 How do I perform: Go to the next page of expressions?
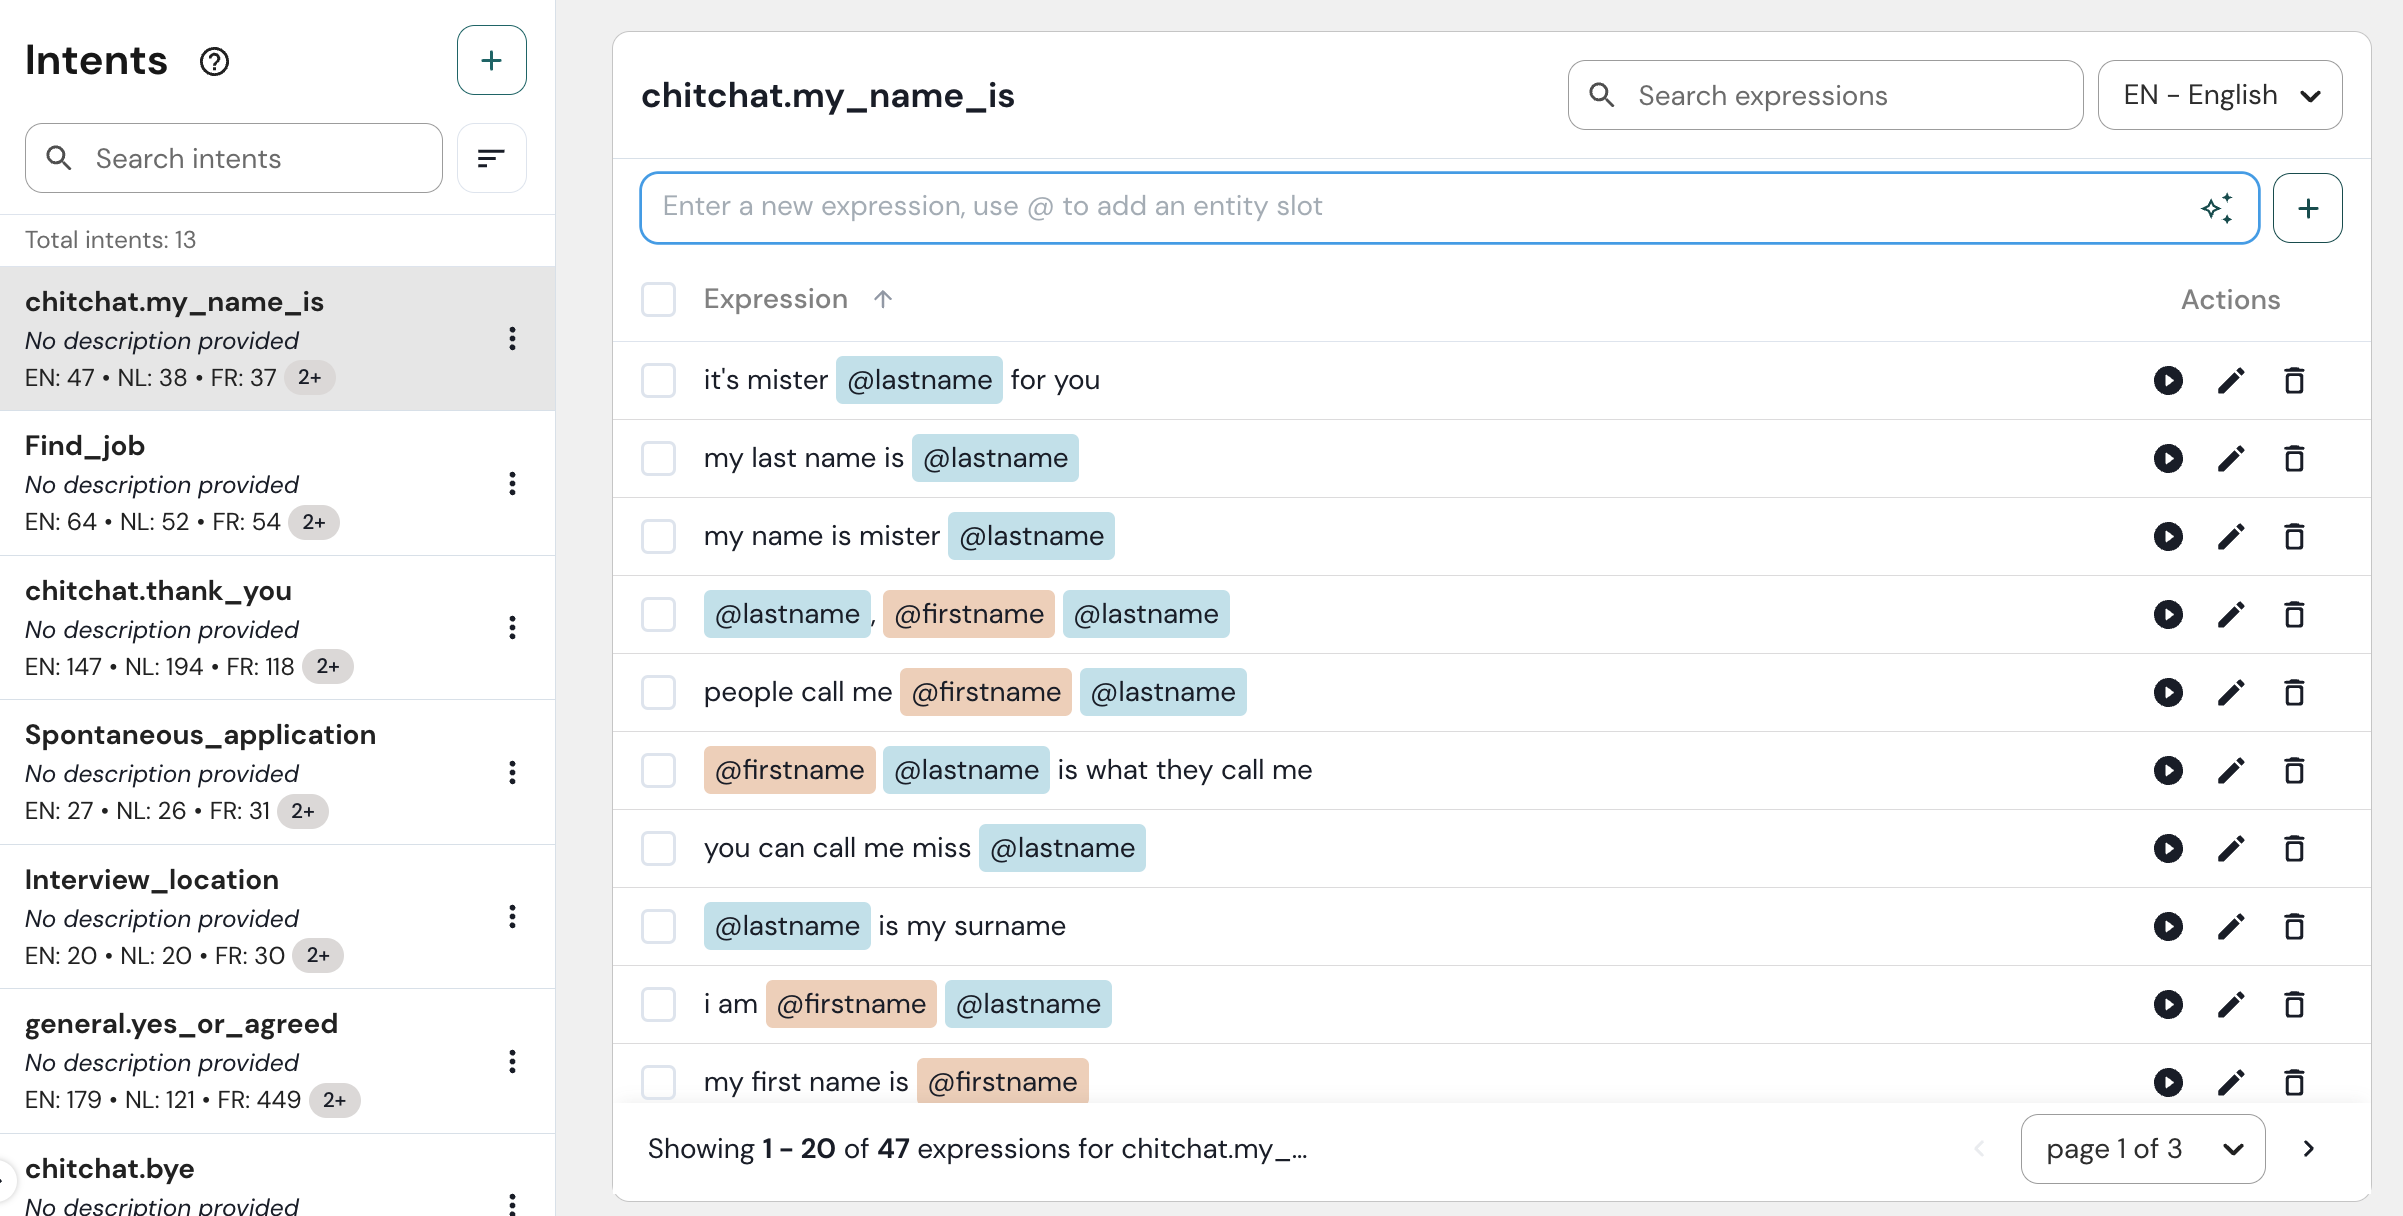coord(2309,1149)
